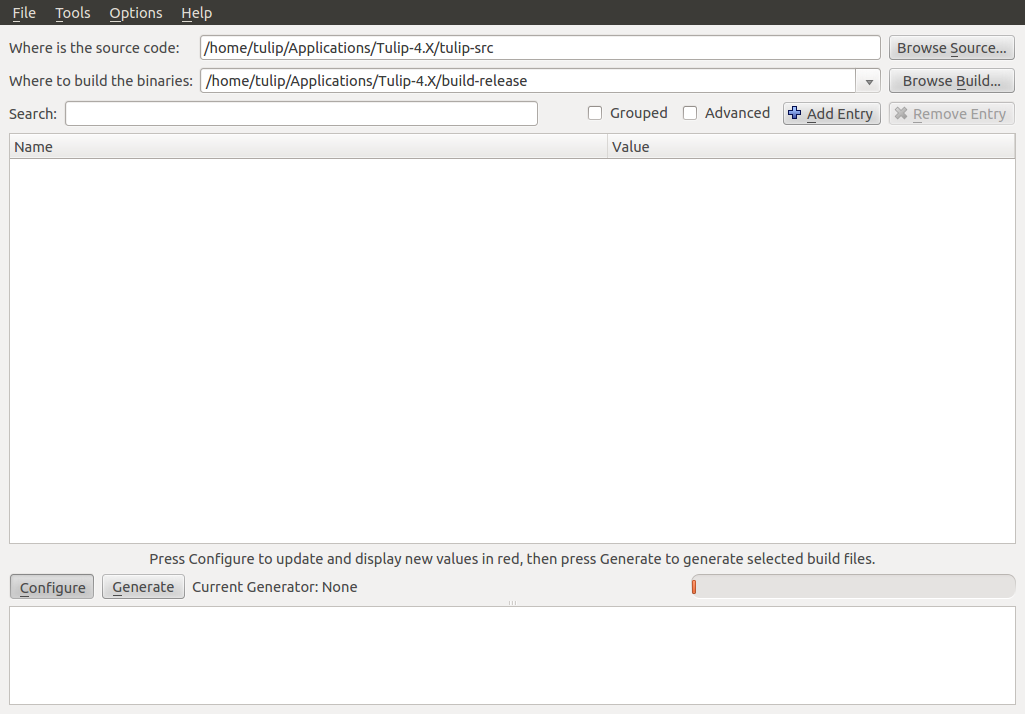Open the Help menu
The width and height of the screenshot is (1025, 714).
(x=197, y=13)
